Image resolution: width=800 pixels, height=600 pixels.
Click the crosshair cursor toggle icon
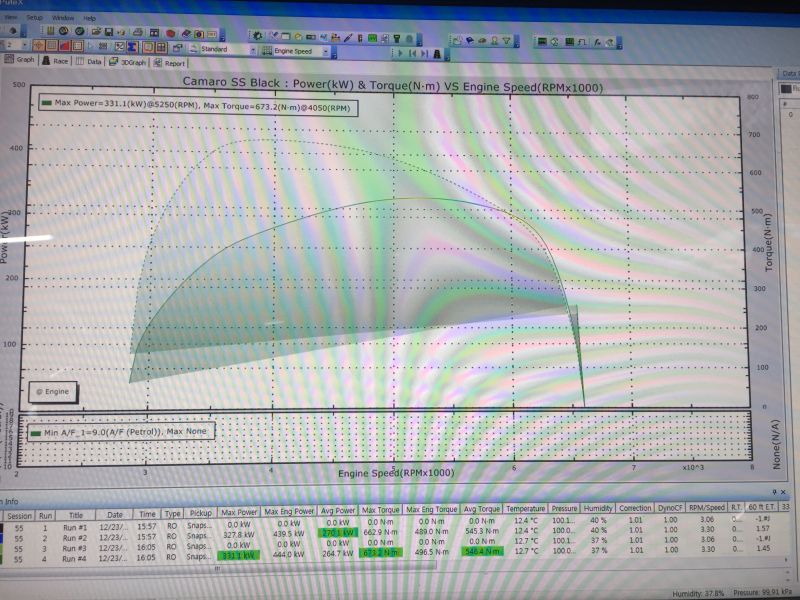click(39, 46)
